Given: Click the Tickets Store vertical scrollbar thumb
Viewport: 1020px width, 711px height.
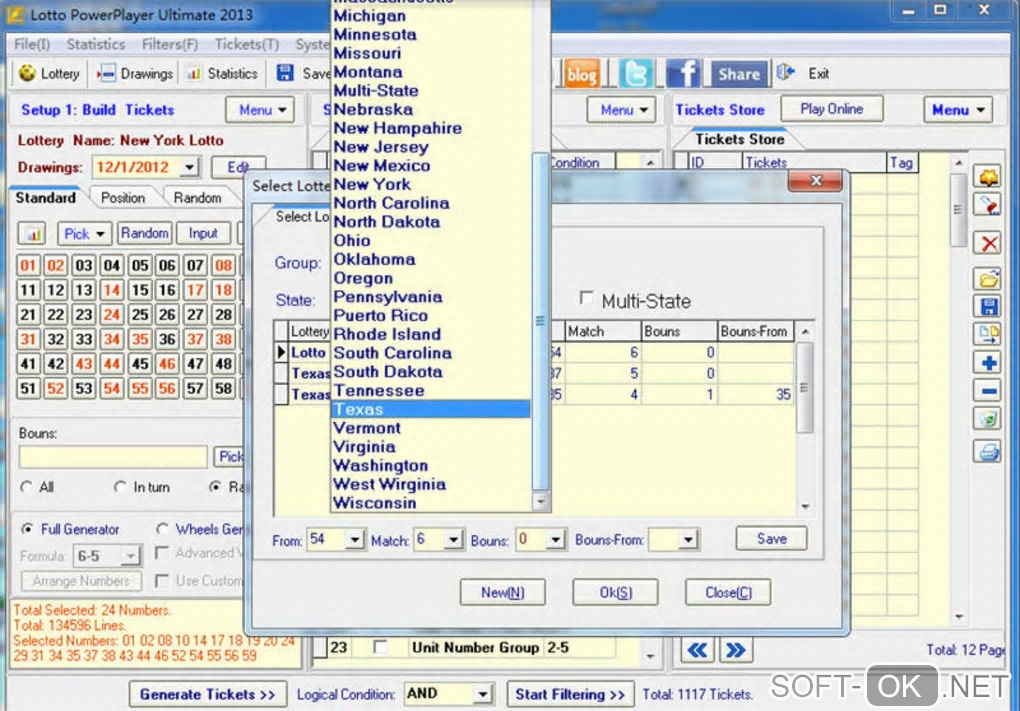Looking at the screenshot, I should pos(958,209).
